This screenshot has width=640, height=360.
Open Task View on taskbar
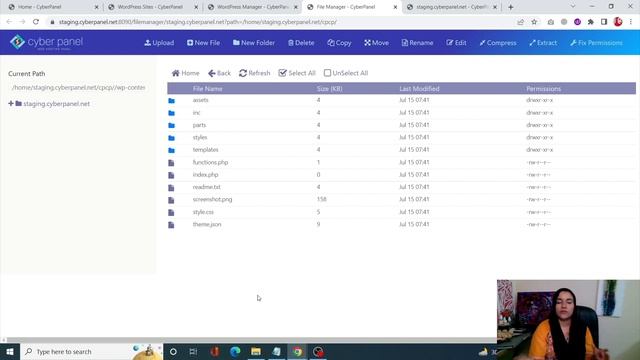193,351
